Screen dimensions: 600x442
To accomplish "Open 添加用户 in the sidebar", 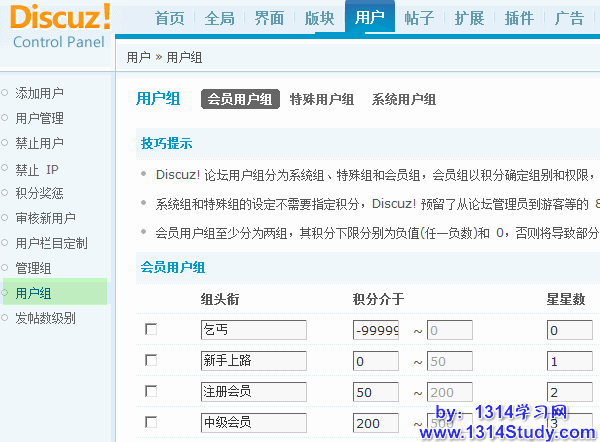I will [x=40, y=93].
